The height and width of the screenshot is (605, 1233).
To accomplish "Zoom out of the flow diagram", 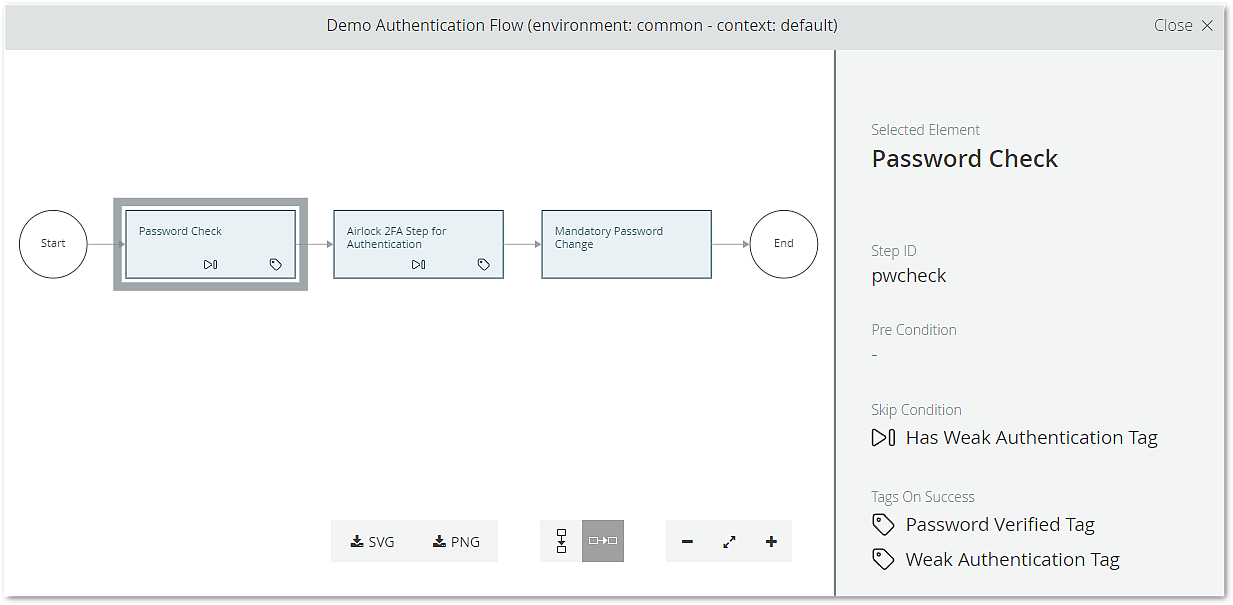I will click(687, 542).
